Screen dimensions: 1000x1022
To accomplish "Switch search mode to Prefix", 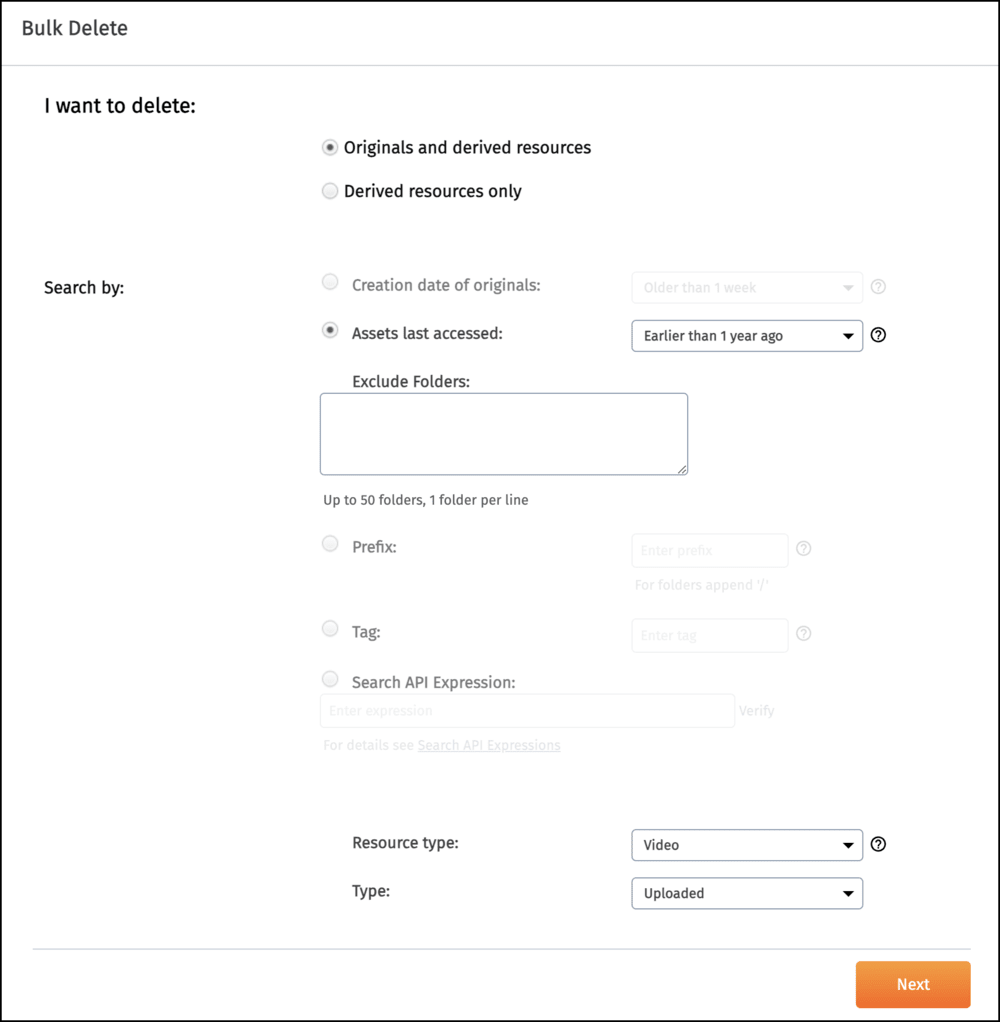I will tap(330, 544).
